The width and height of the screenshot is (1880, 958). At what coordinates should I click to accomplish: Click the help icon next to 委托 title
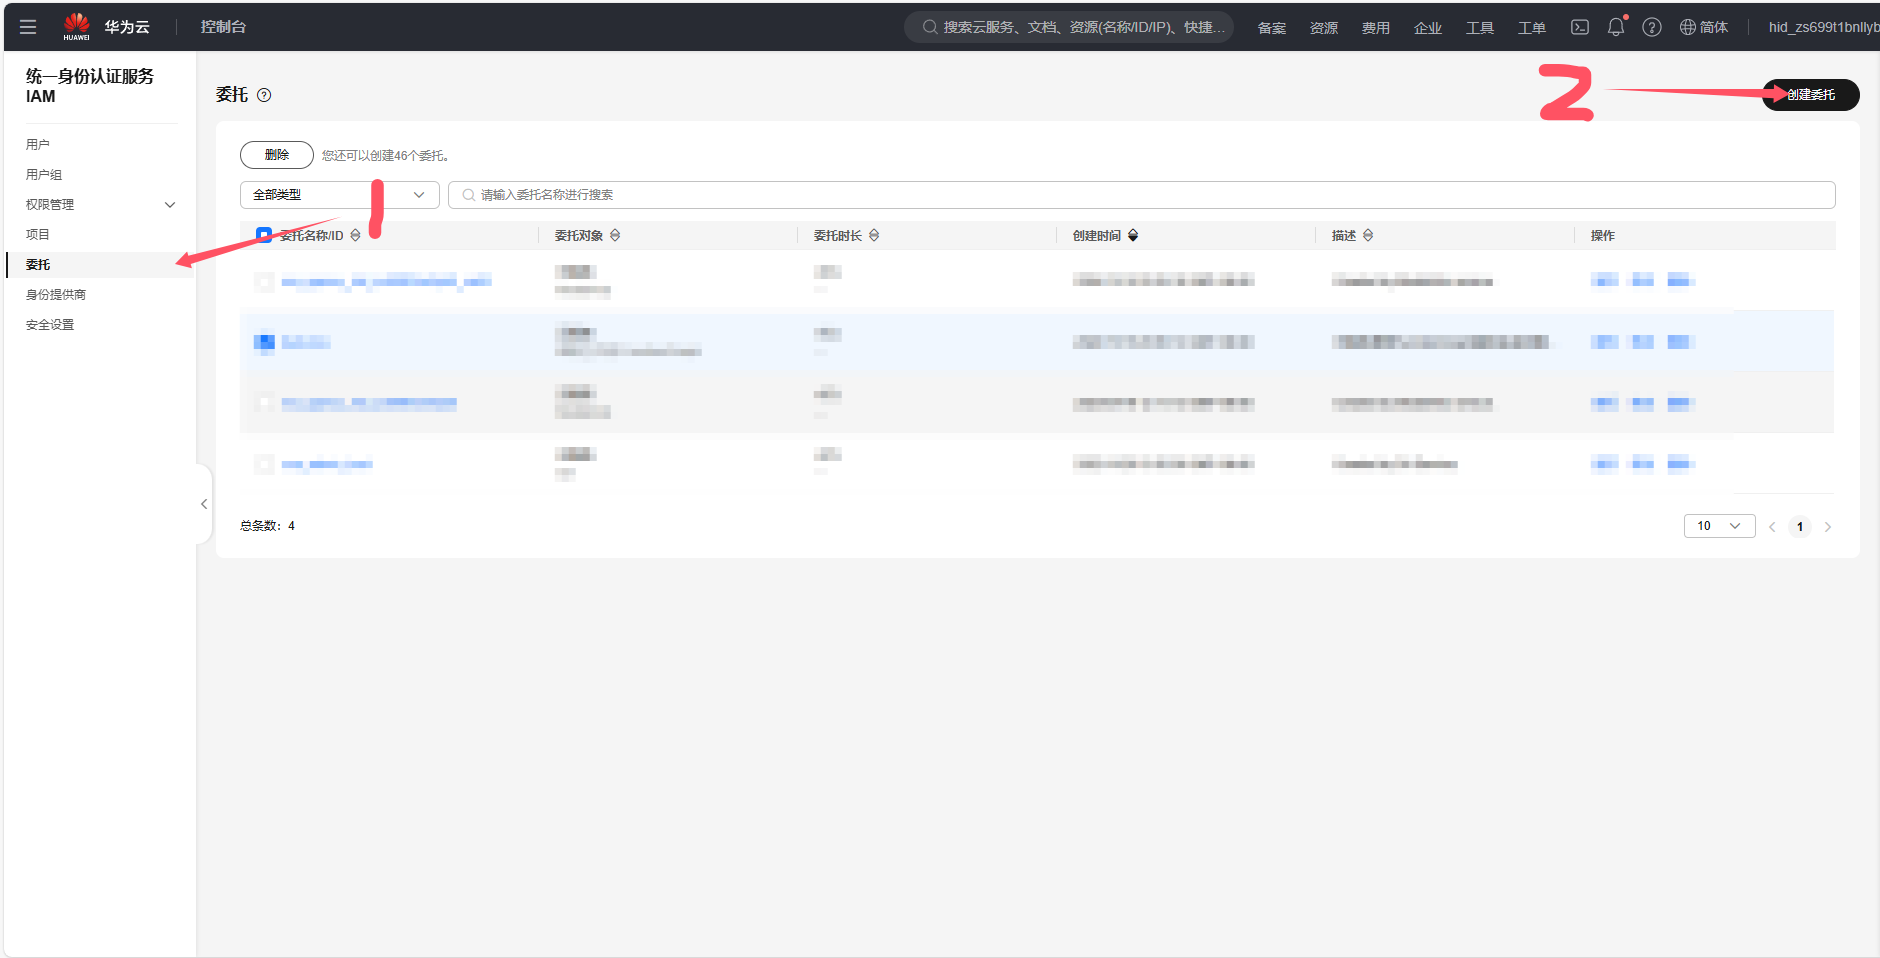pos(264,95)
